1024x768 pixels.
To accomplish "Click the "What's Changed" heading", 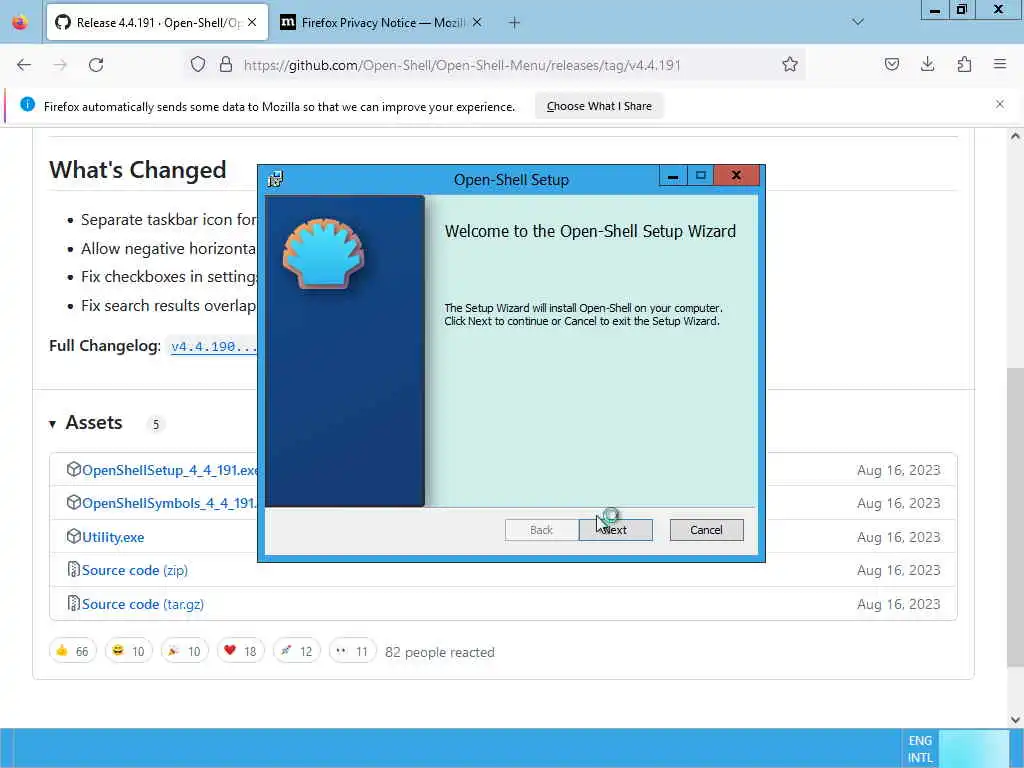I will point(138,170).
